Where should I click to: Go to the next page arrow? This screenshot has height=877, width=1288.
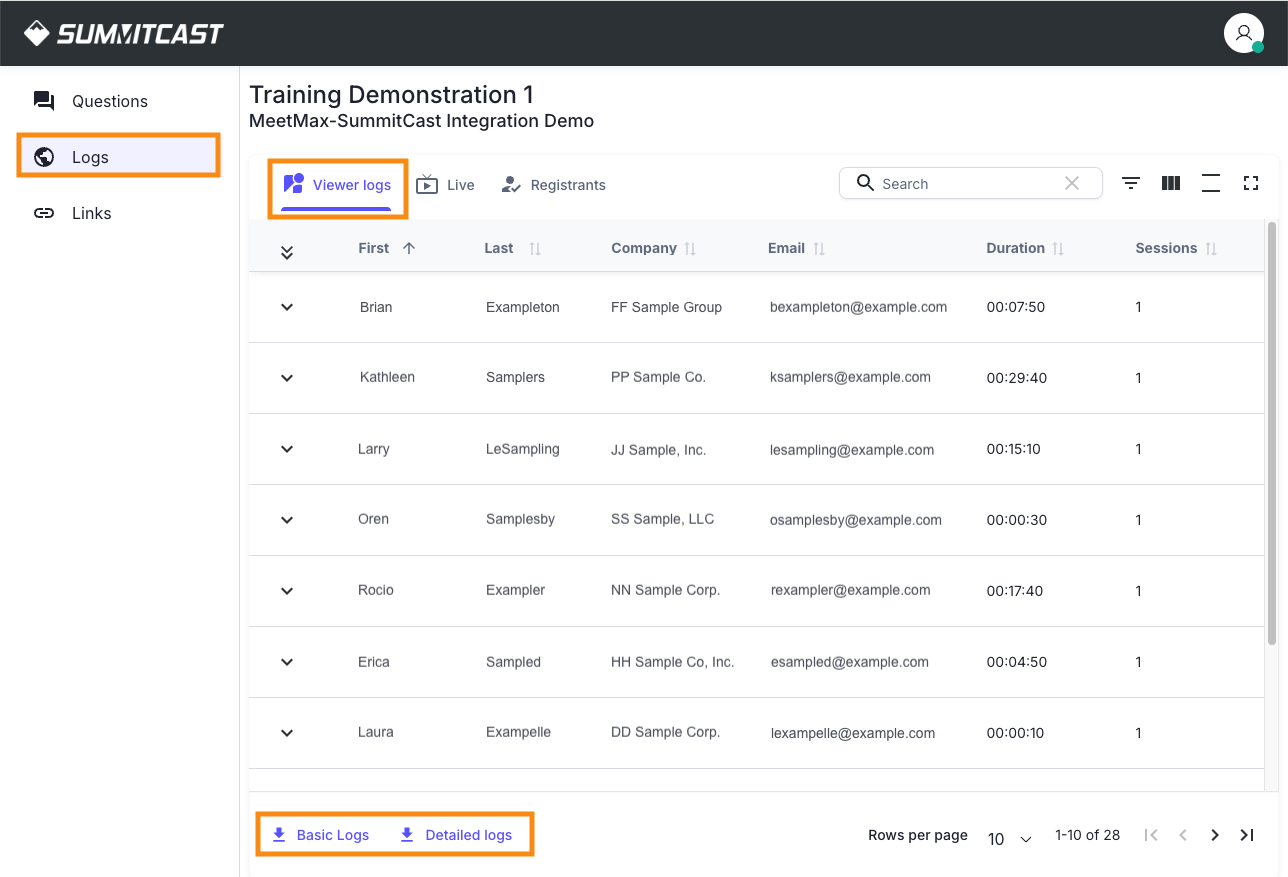coord(1215,835)
